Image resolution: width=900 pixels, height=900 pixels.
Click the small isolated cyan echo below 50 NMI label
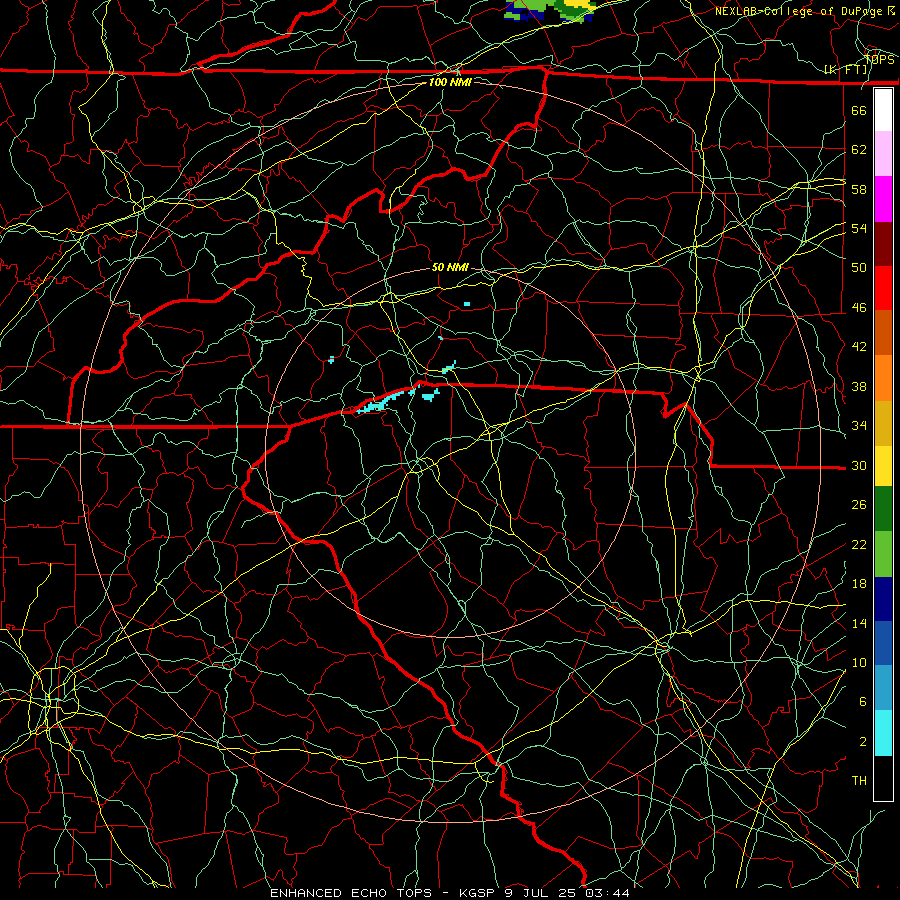[x=467, y=304]
